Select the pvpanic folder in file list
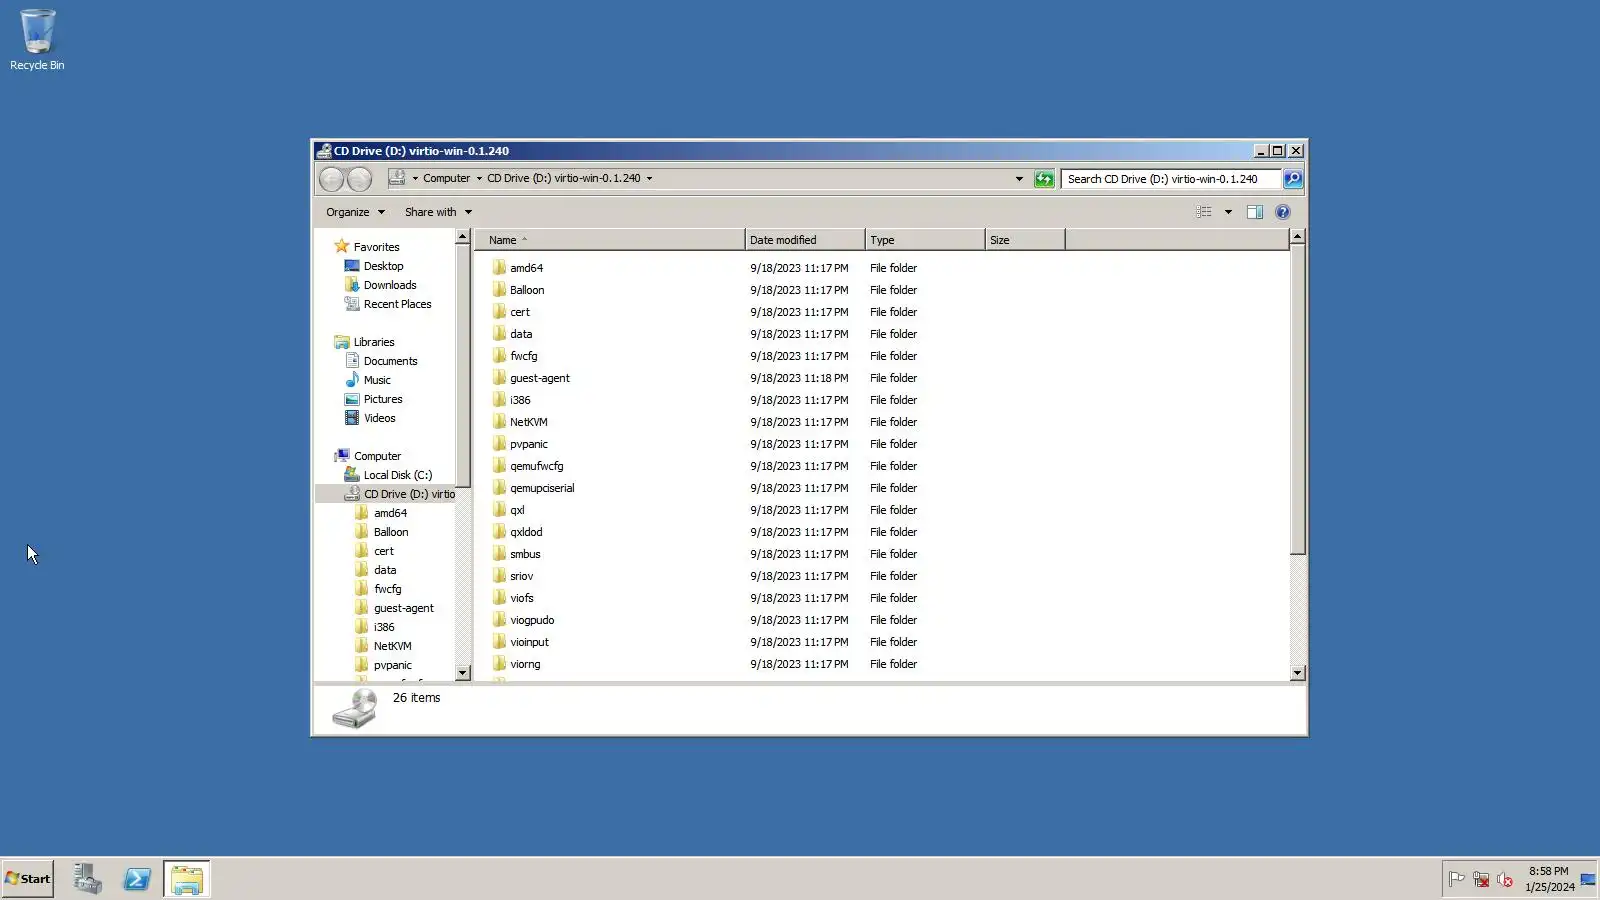 528,444
